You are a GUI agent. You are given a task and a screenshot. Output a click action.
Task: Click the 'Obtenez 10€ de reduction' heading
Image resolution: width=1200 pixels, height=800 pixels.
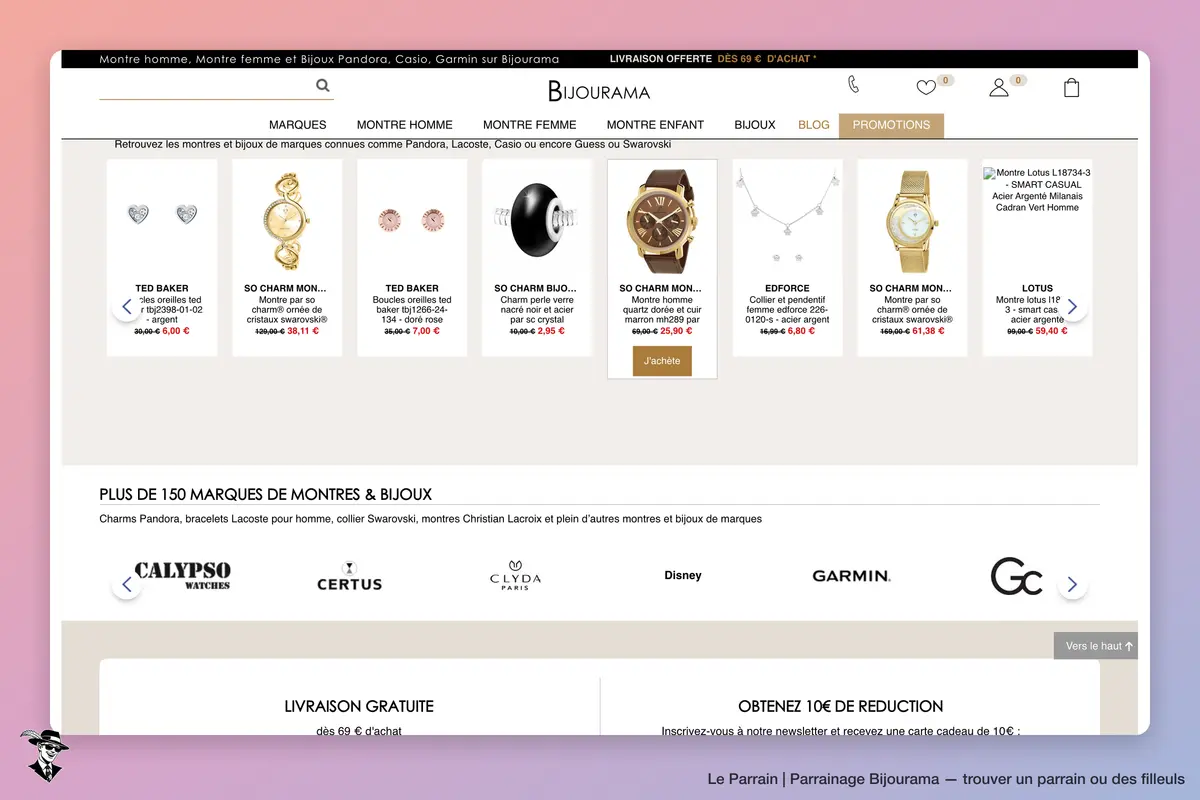pyautogui.click(x=840, y=706)
